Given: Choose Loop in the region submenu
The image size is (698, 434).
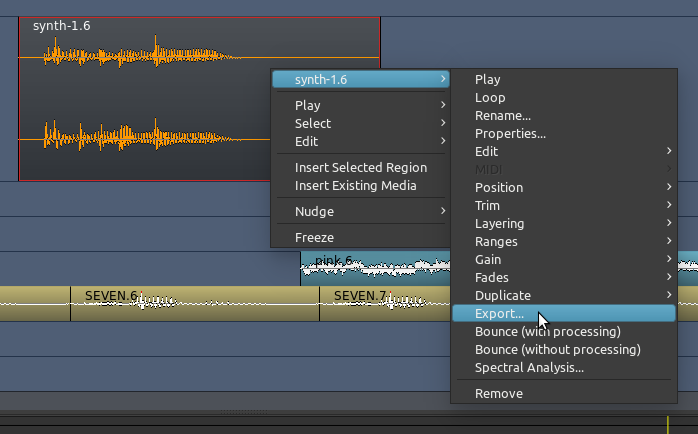Looking at the screenshot, I should 564,98.
